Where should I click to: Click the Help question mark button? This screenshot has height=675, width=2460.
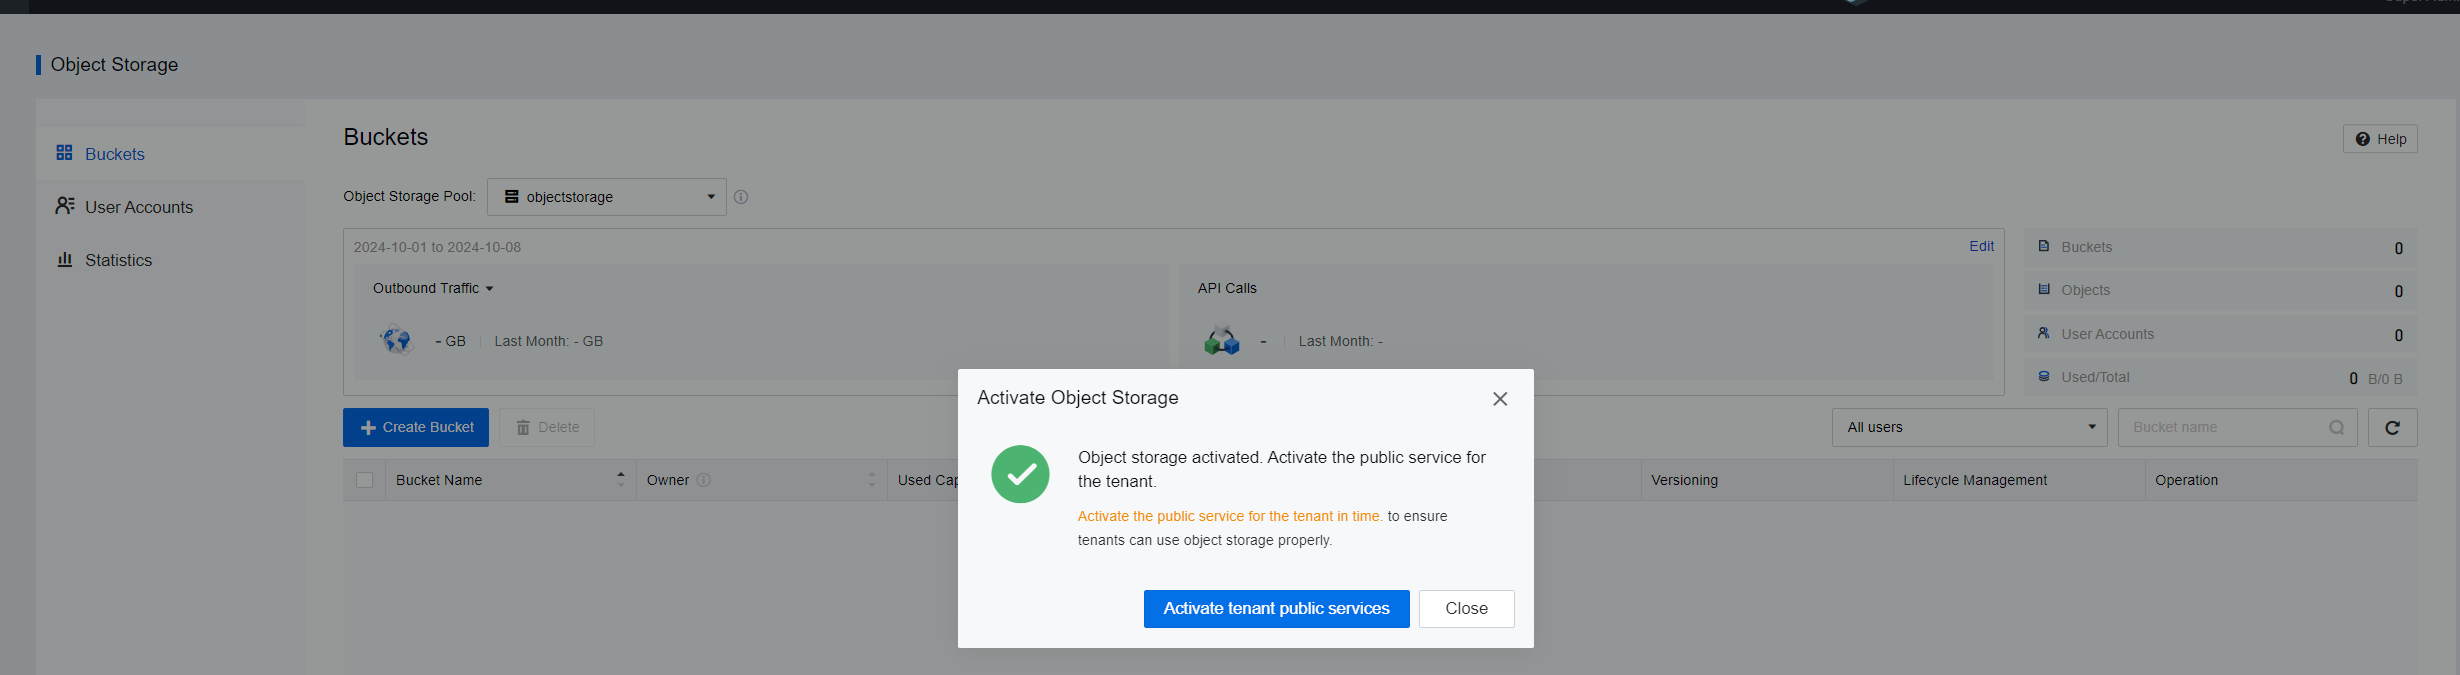tap(2380, 139)
